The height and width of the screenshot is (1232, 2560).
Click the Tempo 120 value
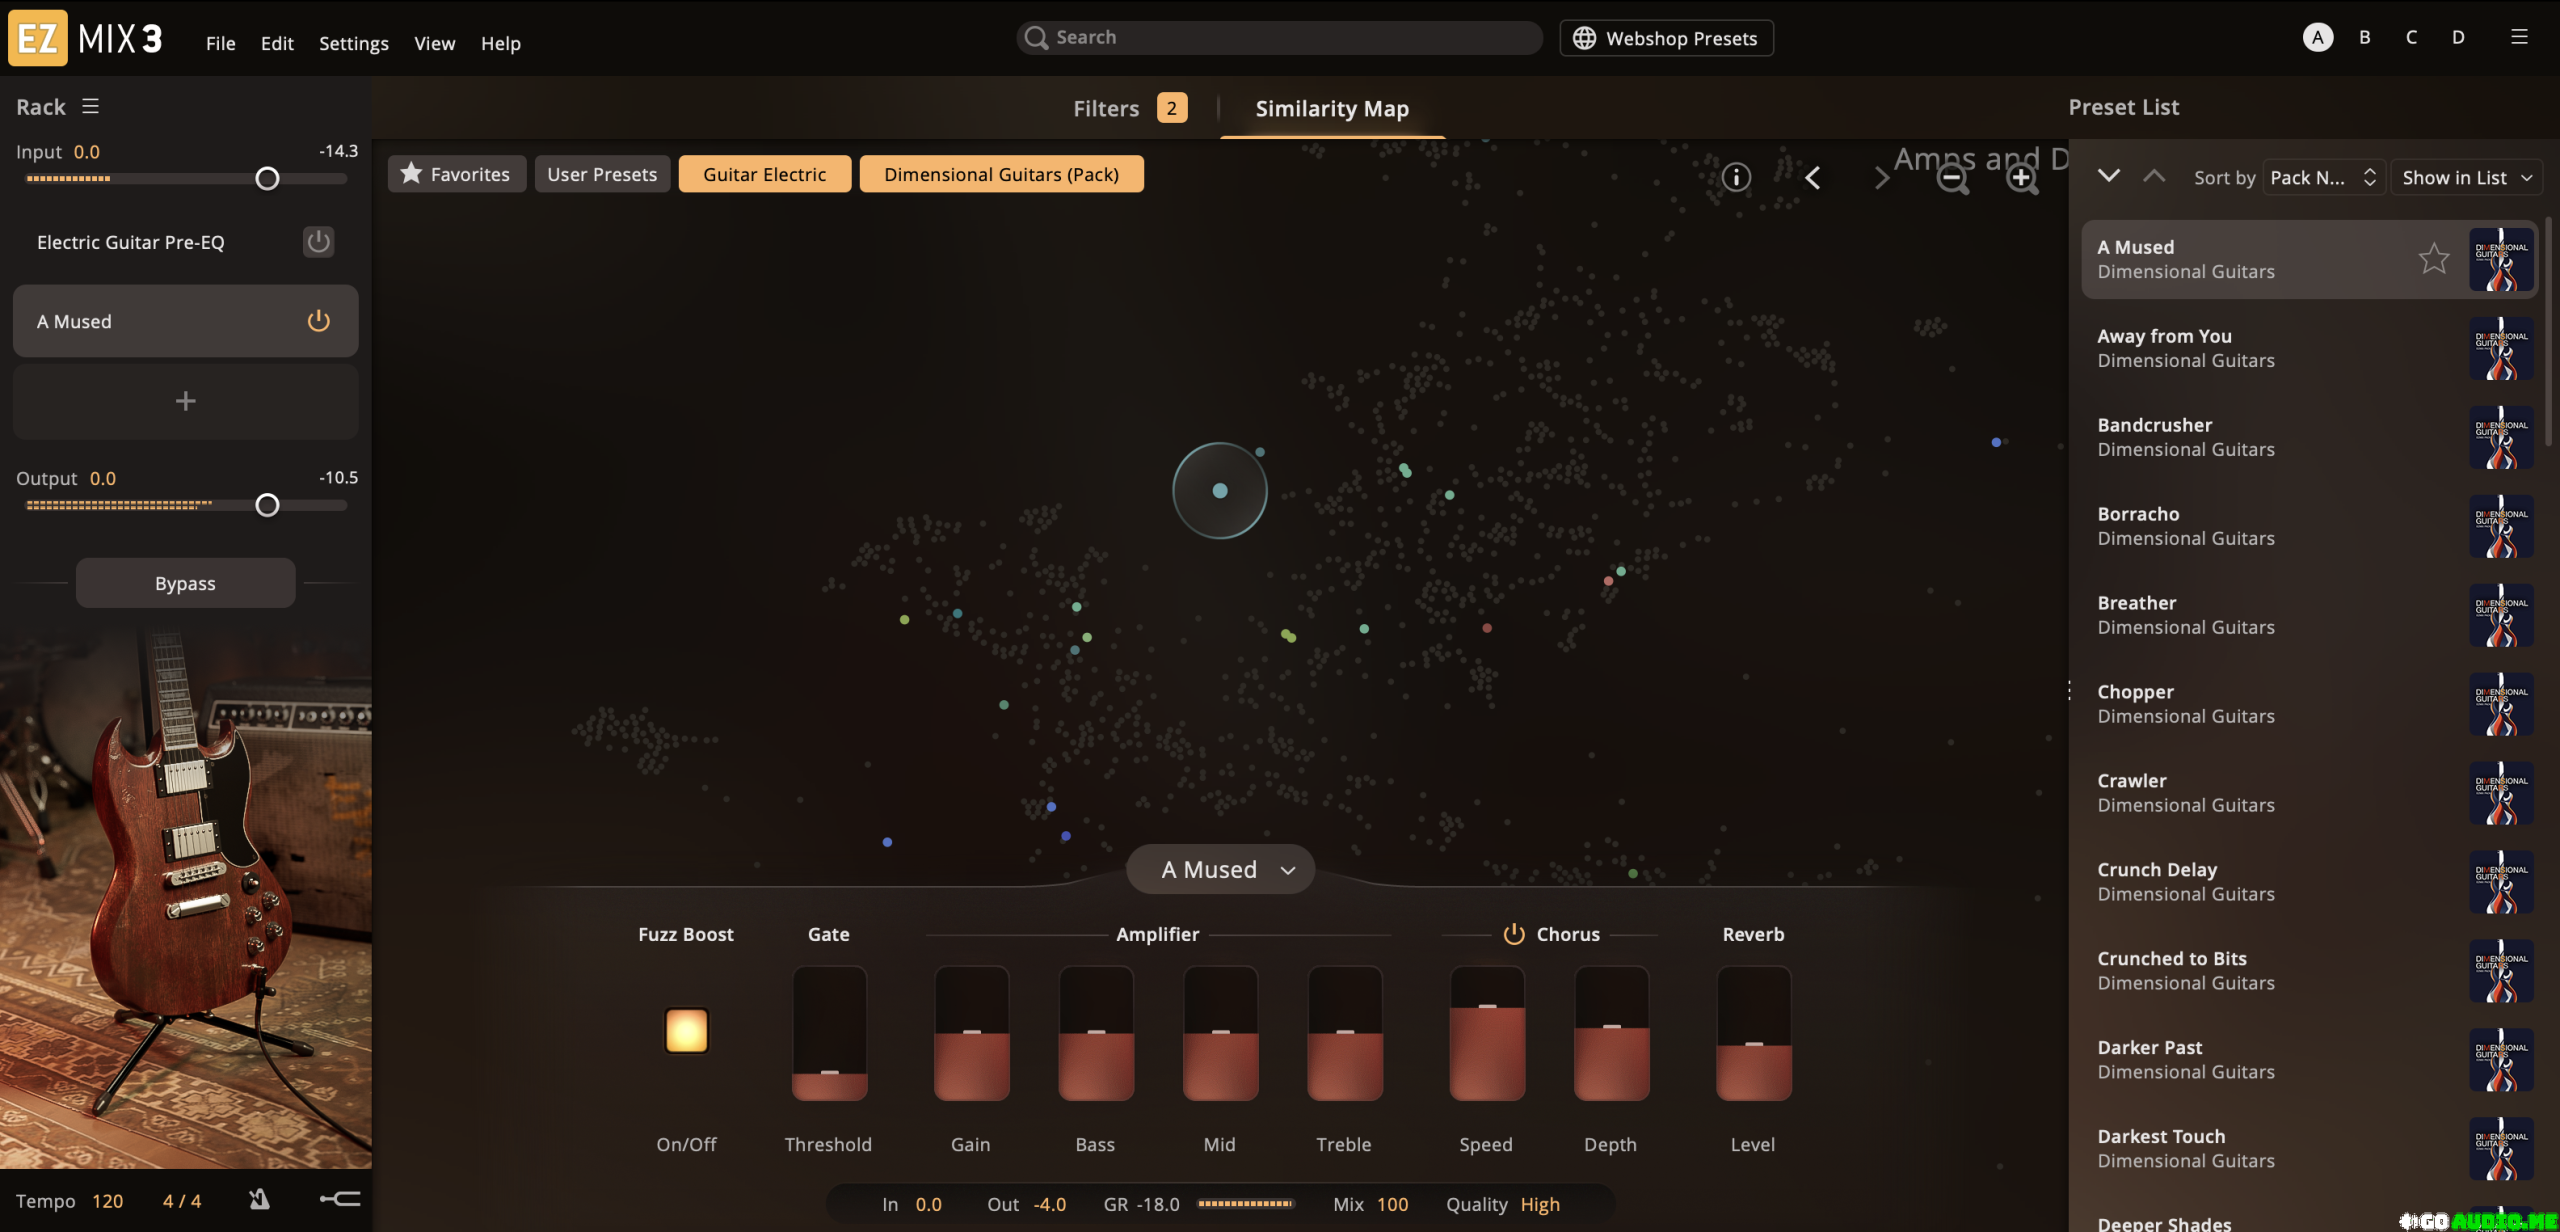[x=107, y=1200]
